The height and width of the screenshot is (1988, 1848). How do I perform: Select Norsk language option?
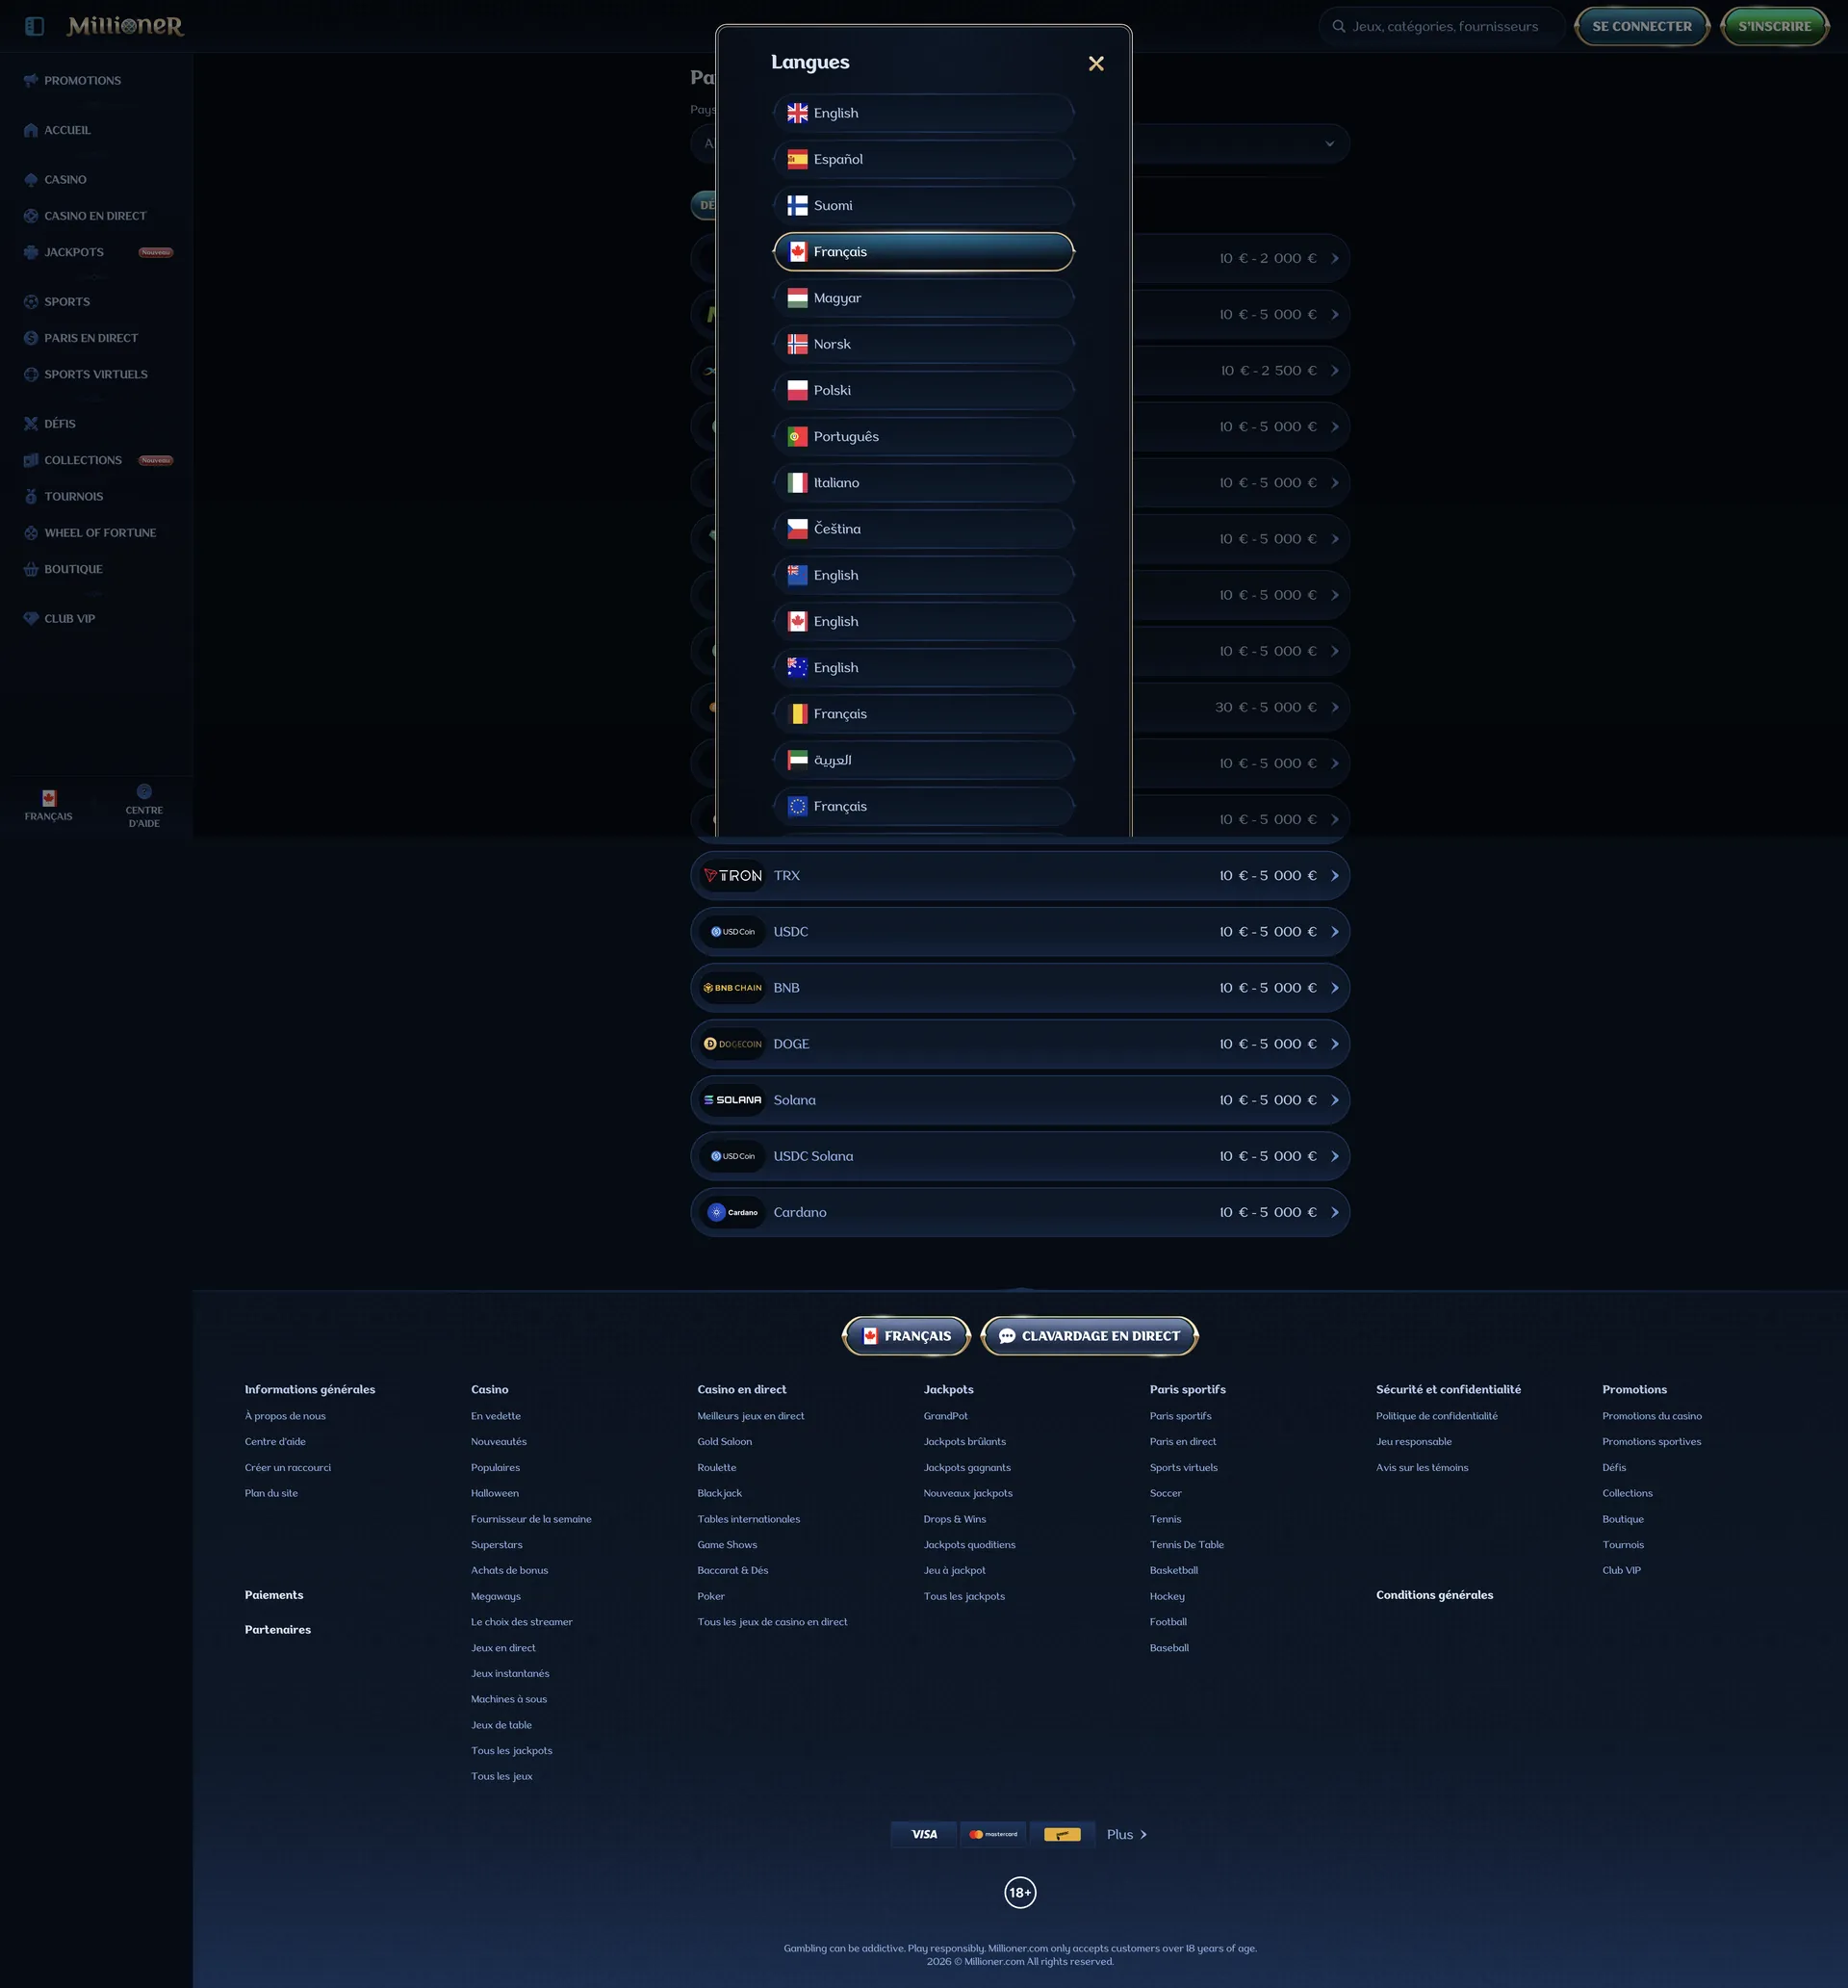[923, 344]
